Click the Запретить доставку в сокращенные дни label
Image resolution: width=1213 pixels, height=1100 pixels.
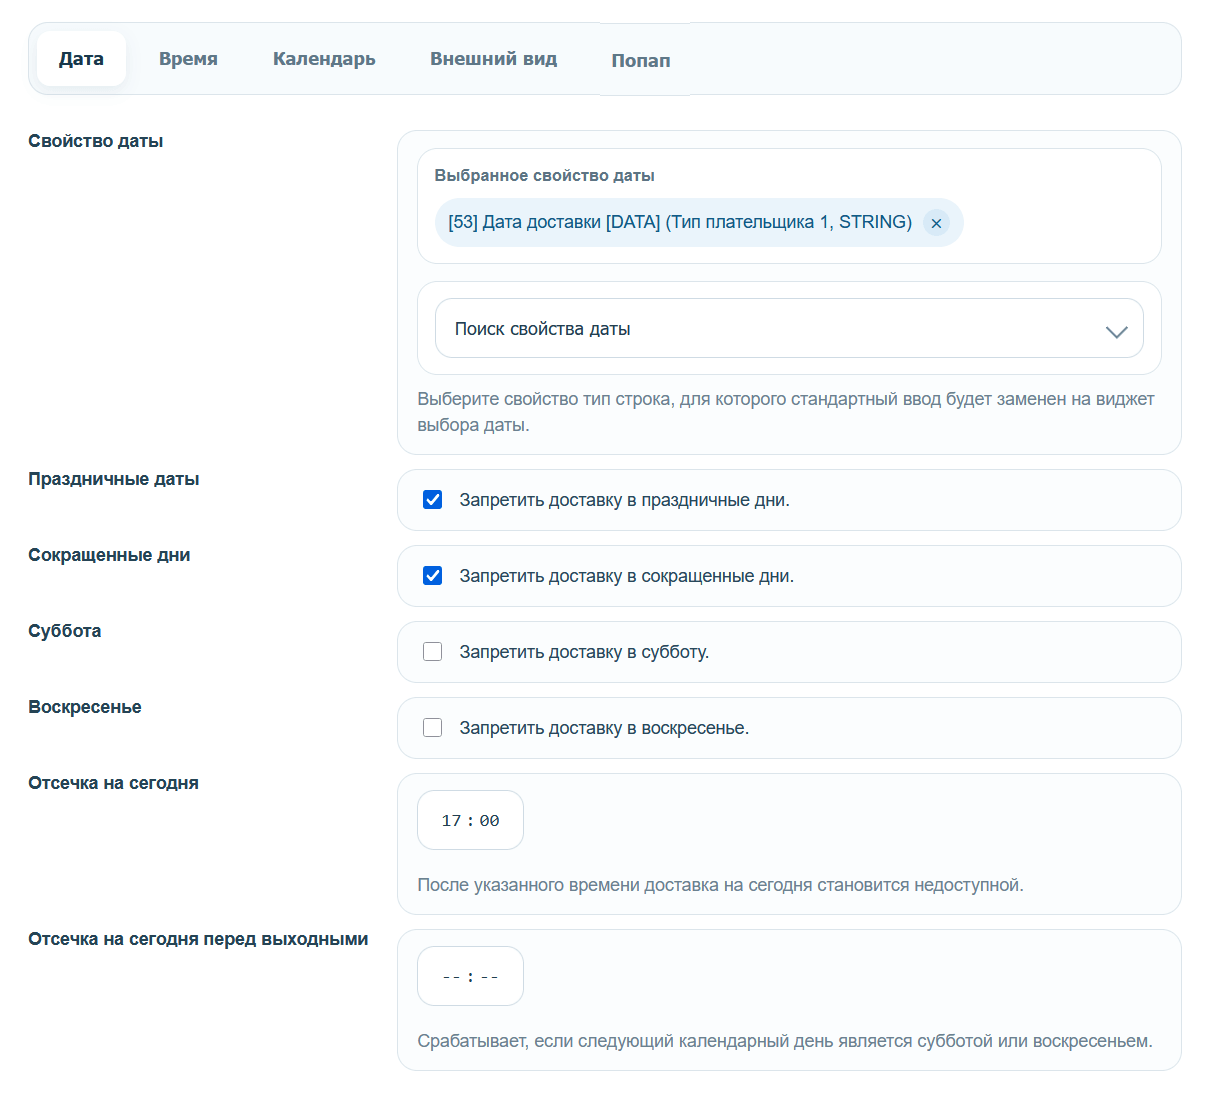click(x=626, y=576)
